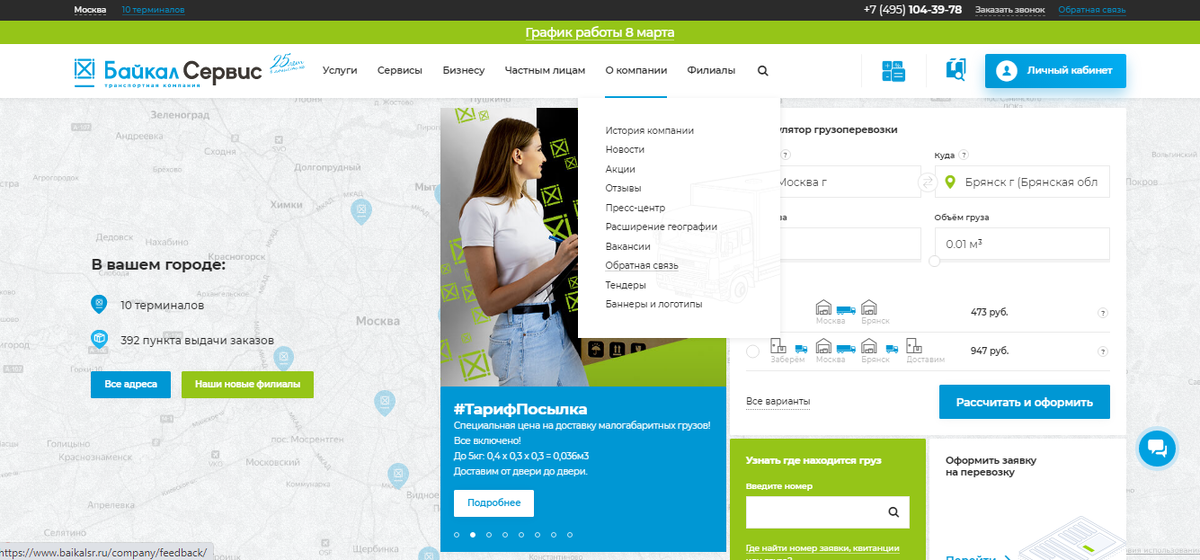Click the '10 терминалов' link in the top bar
Viewport: 1200px width, 560px height.
click(x=153, y=10)
